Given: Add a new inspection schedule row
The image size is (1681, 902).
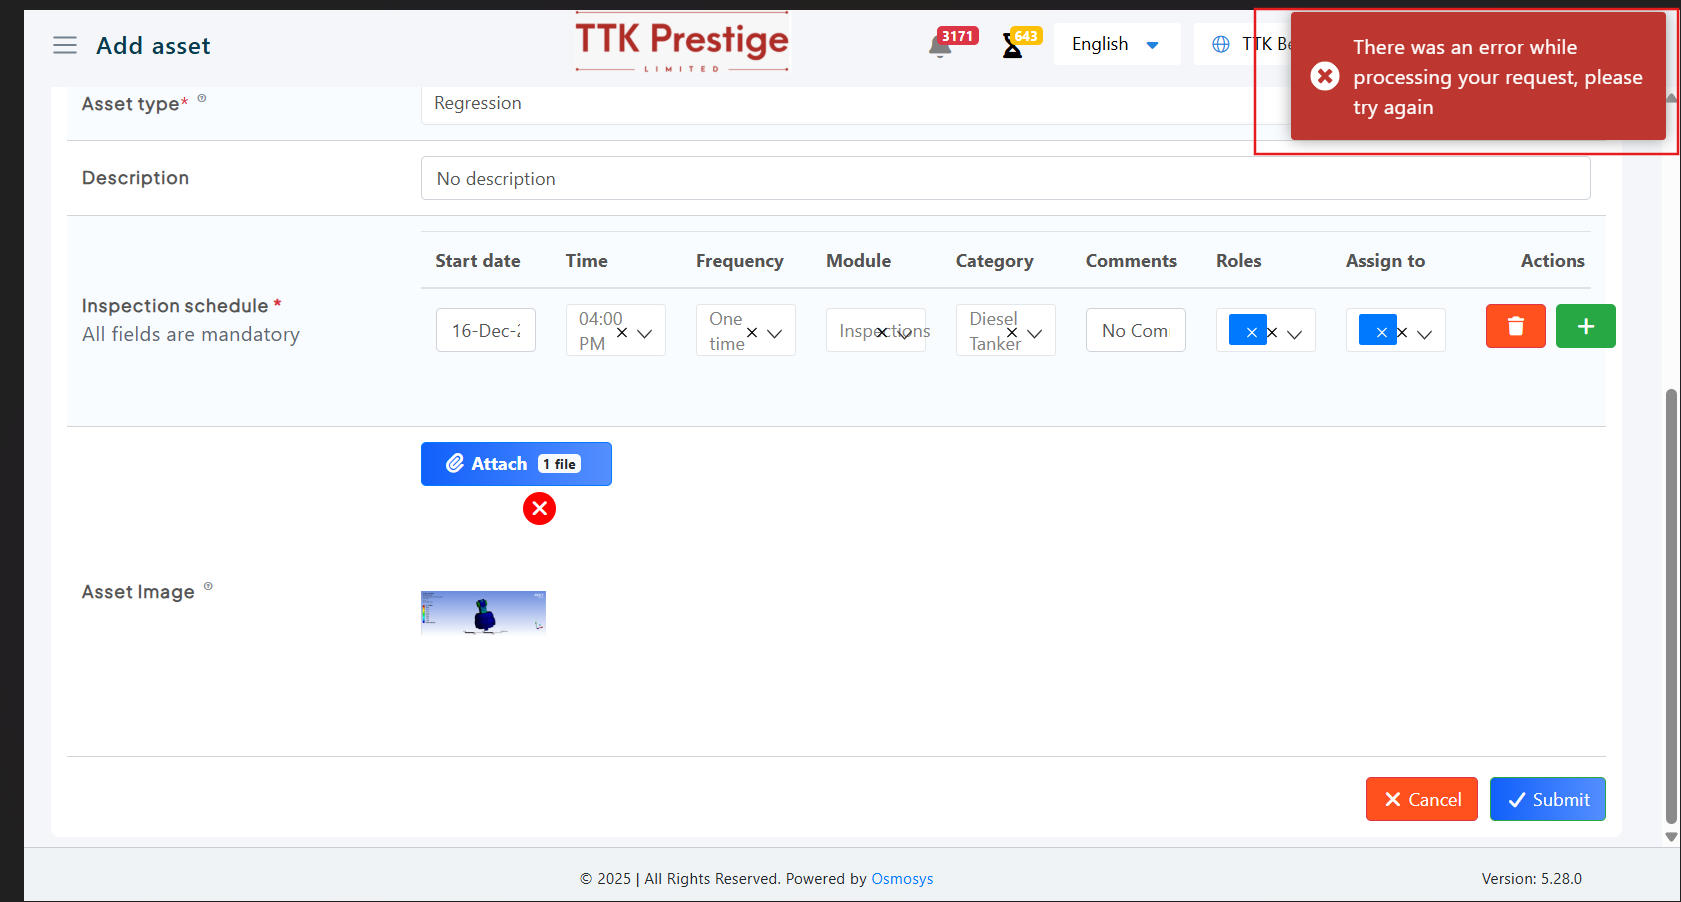Looking at the screenshot, I should point(1585,326).
